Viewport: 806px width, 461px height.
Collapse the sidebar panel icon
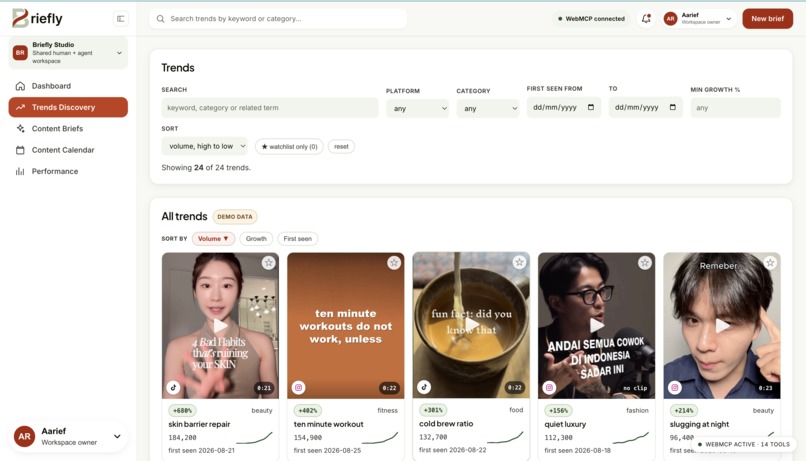click(x=121, y=19)
